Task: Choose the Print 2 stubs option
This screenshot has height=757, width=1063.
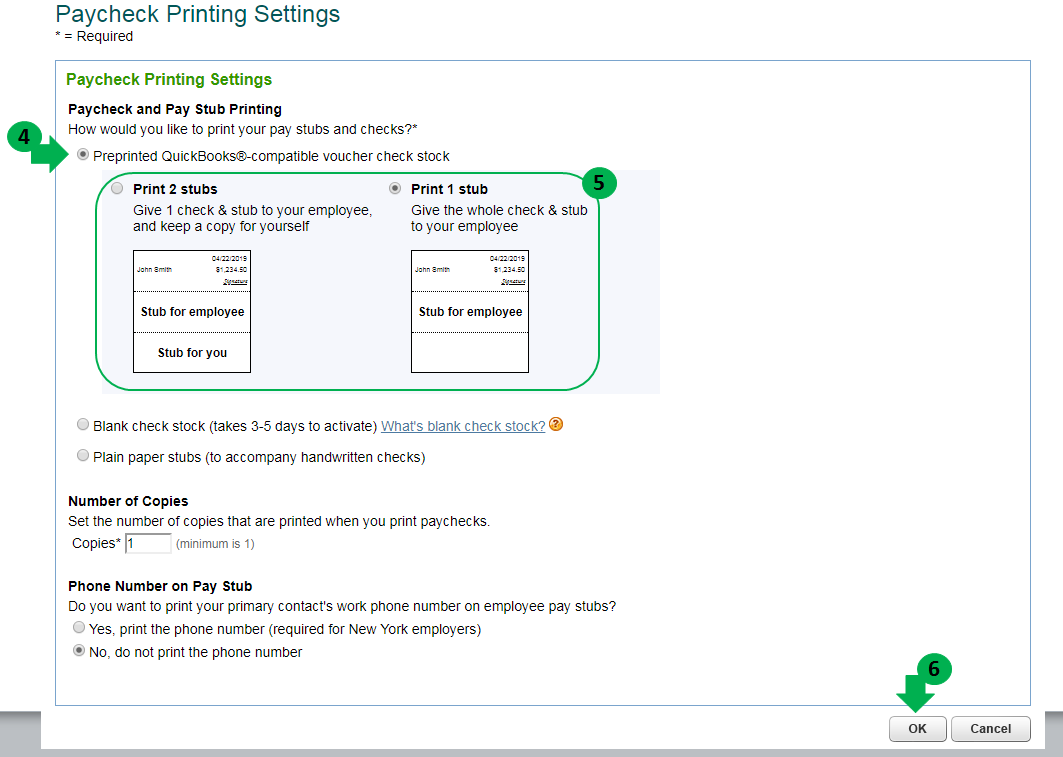Action: (x=118, y=188)
